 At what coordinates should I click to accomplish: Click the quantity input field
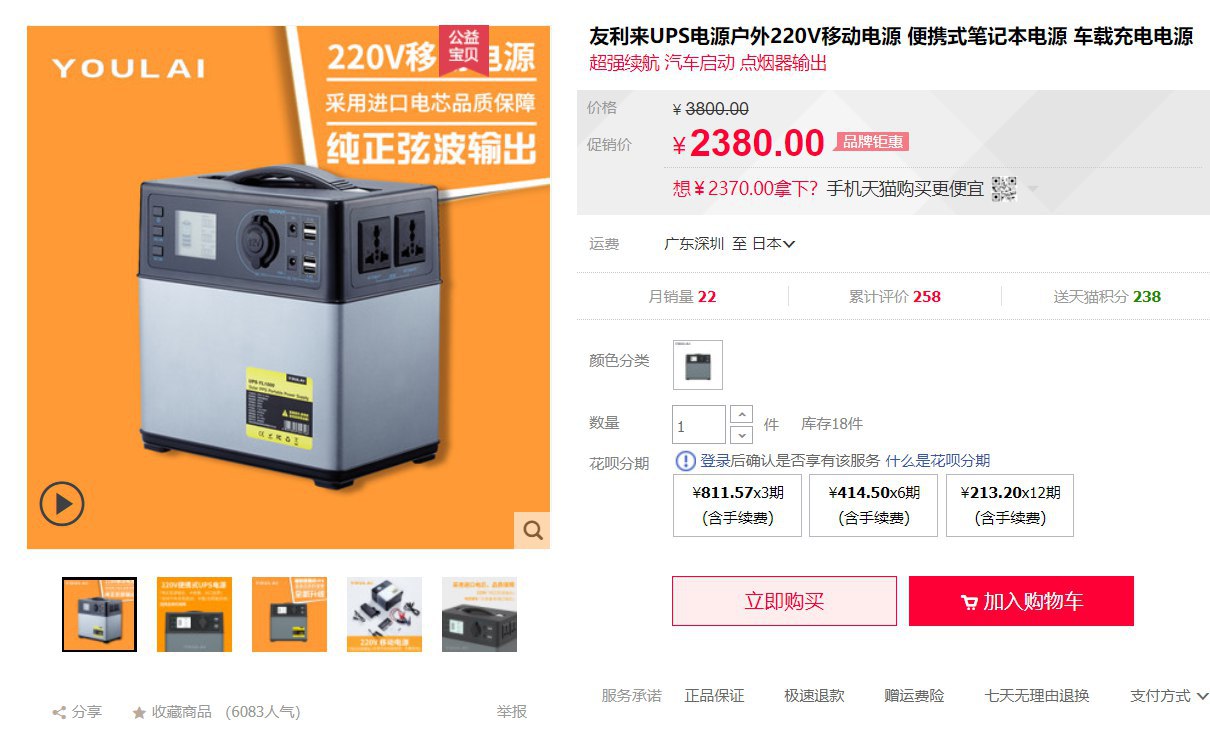698,425
